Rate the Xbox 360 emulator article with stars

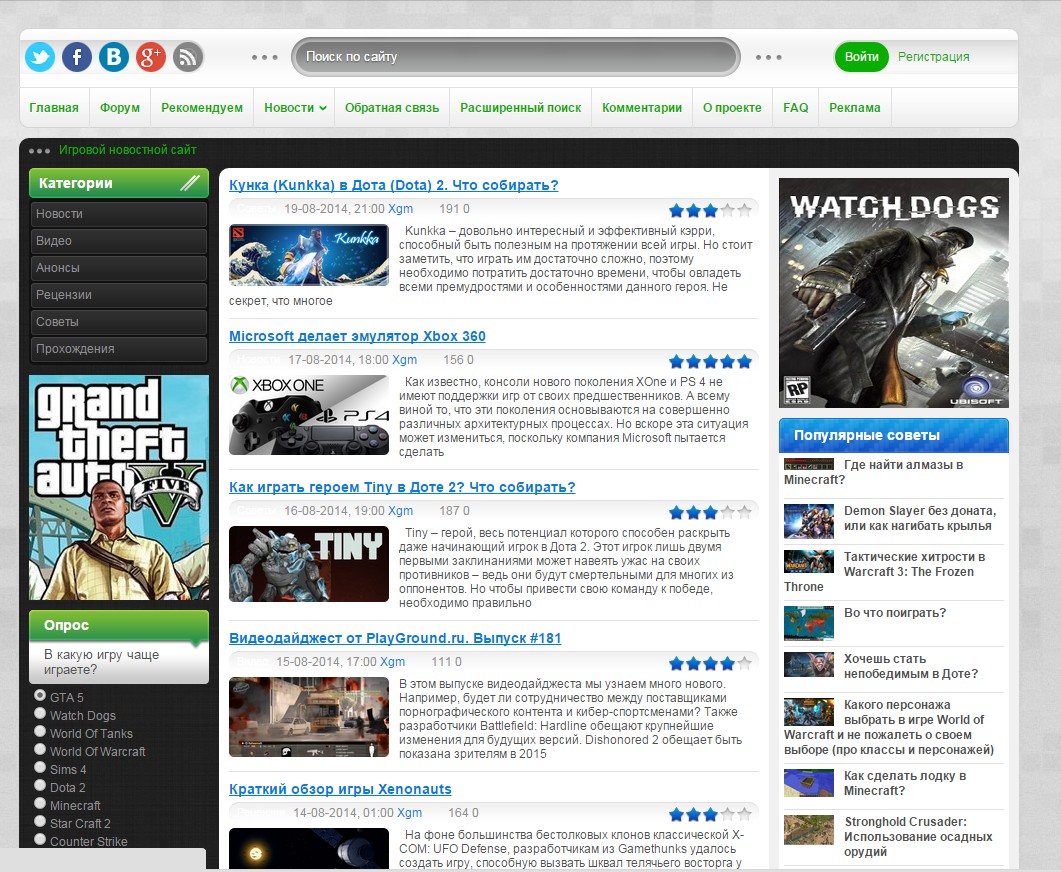710,361
